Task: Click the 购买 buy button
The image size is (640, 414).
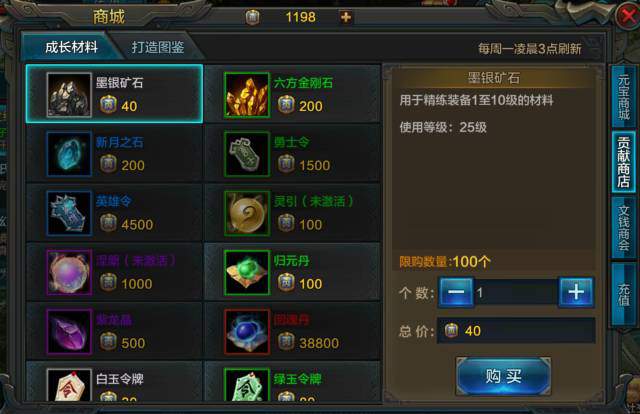Action: tap(503, 376)
